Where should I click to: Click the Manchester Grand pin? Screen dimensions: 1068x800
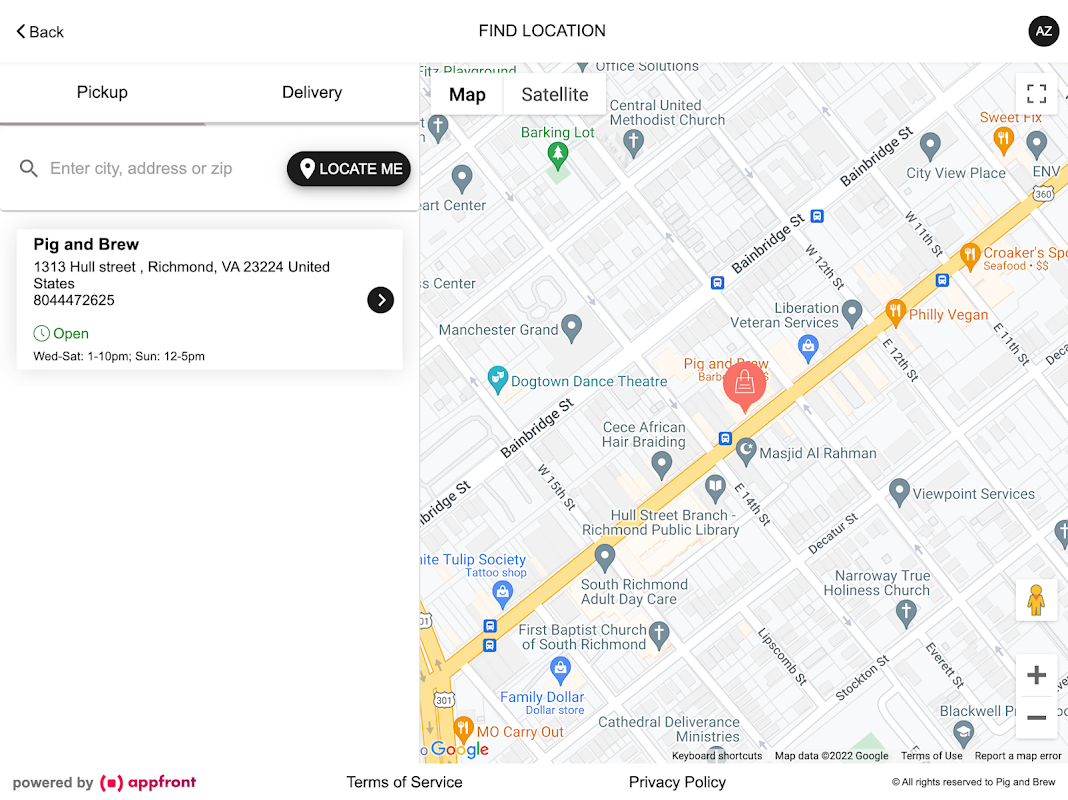point(571,329)
